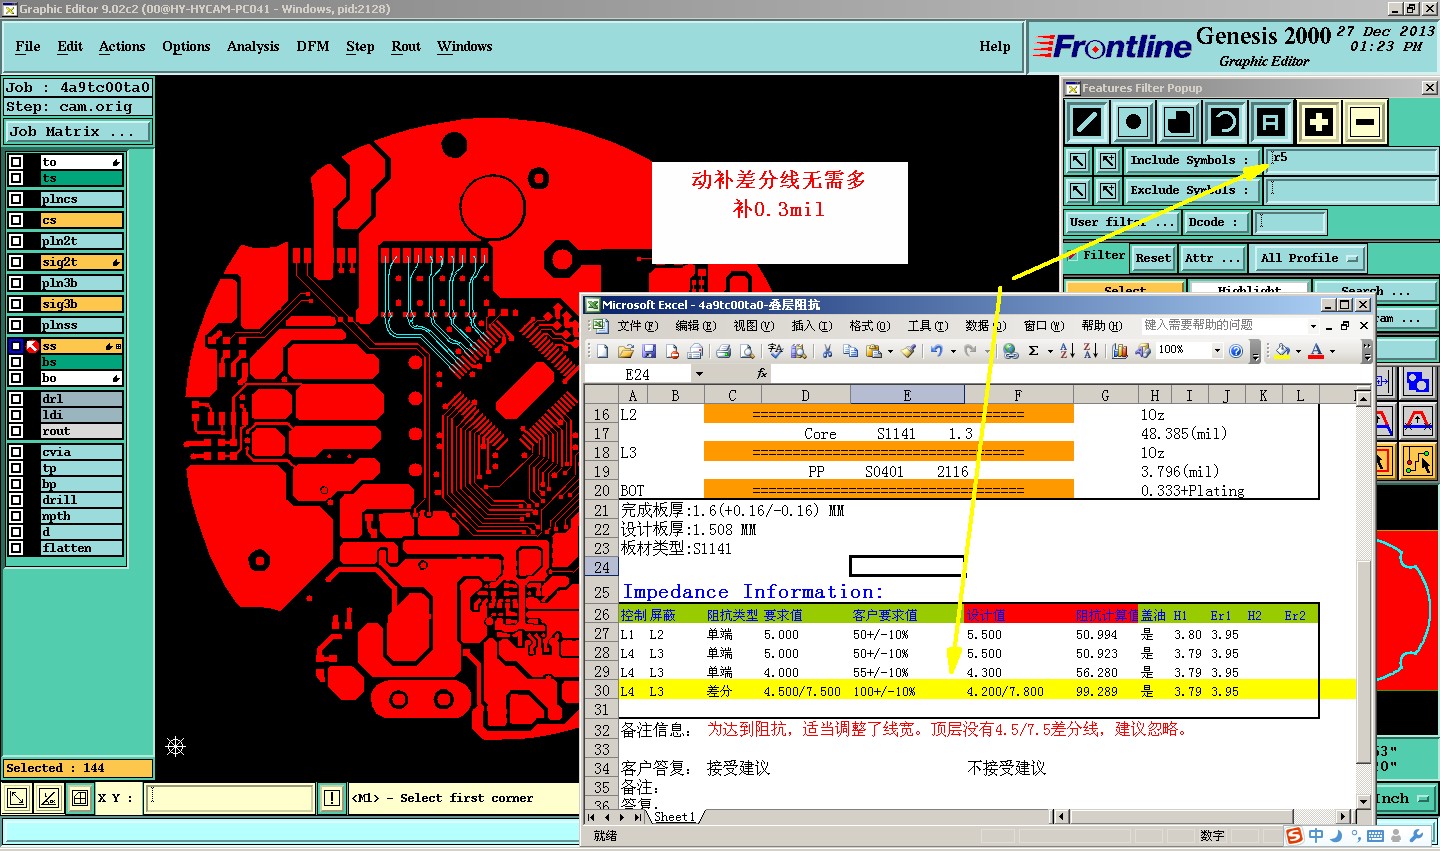The width and height of the screenshot is (1440, 851).
Task: Click the Excel Print icon
Action: click(x=723, y=351)
